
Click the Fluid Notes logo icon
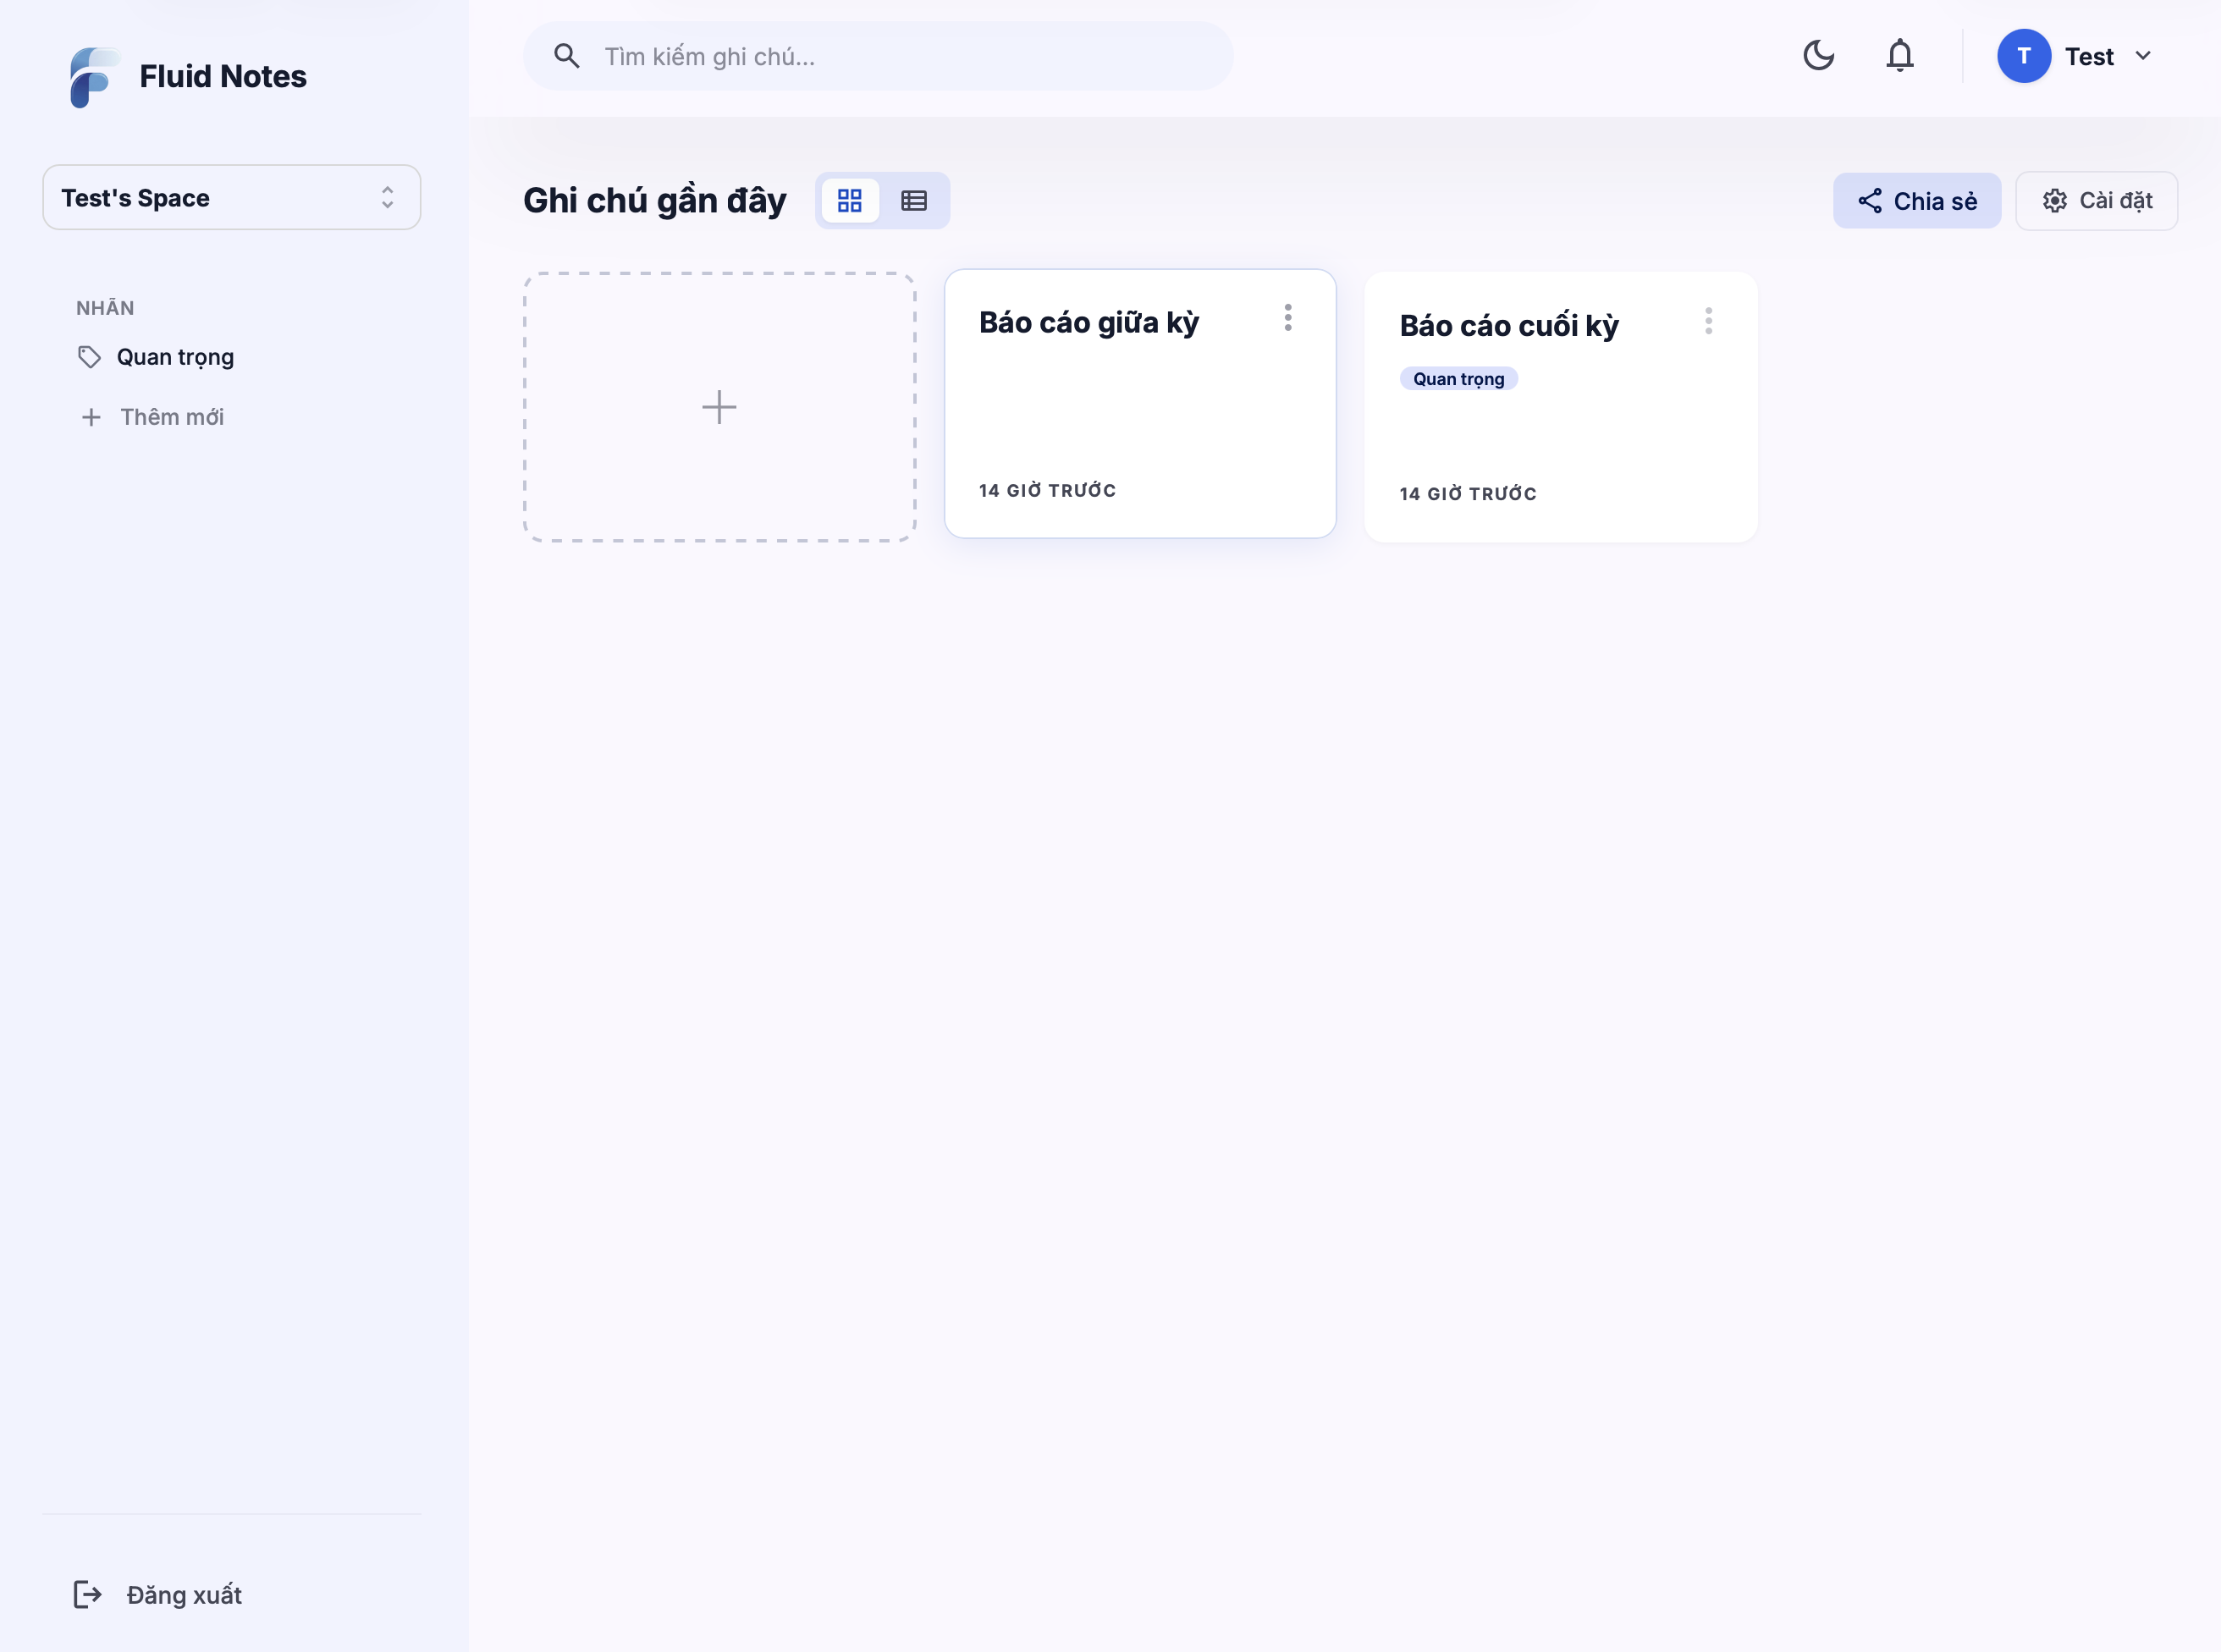tap(93, 77)
